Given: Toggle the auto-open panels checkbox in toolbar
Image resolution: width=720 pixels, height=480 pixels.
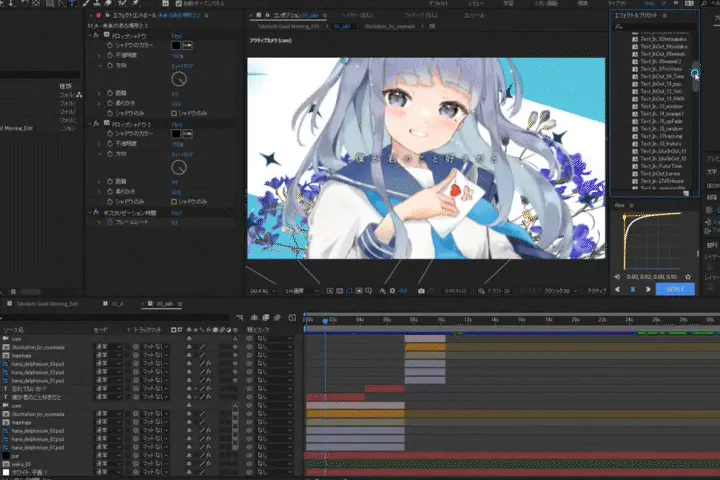Looking at the screenshot, I should [x=179, y=4].
